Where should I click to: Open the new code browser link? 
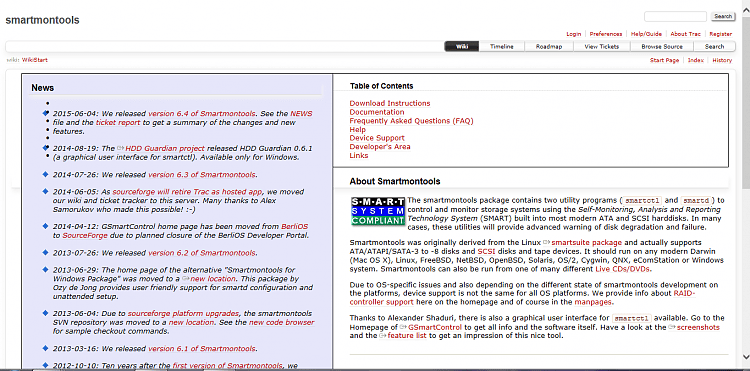[x=282, y=323]
